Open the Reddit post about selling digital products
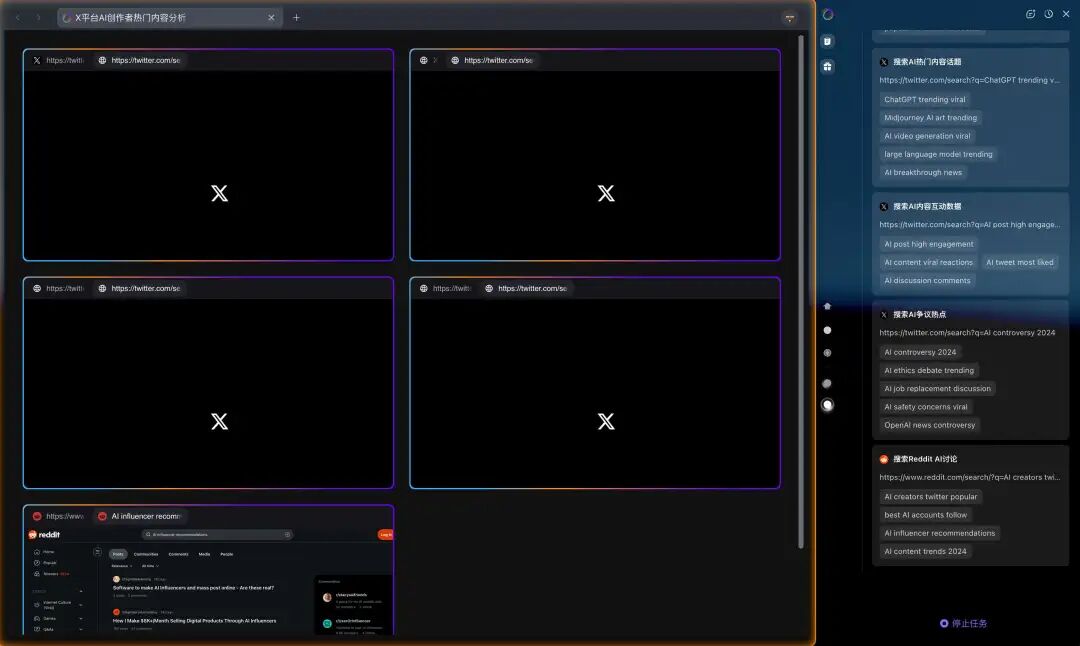 point(194,621)
